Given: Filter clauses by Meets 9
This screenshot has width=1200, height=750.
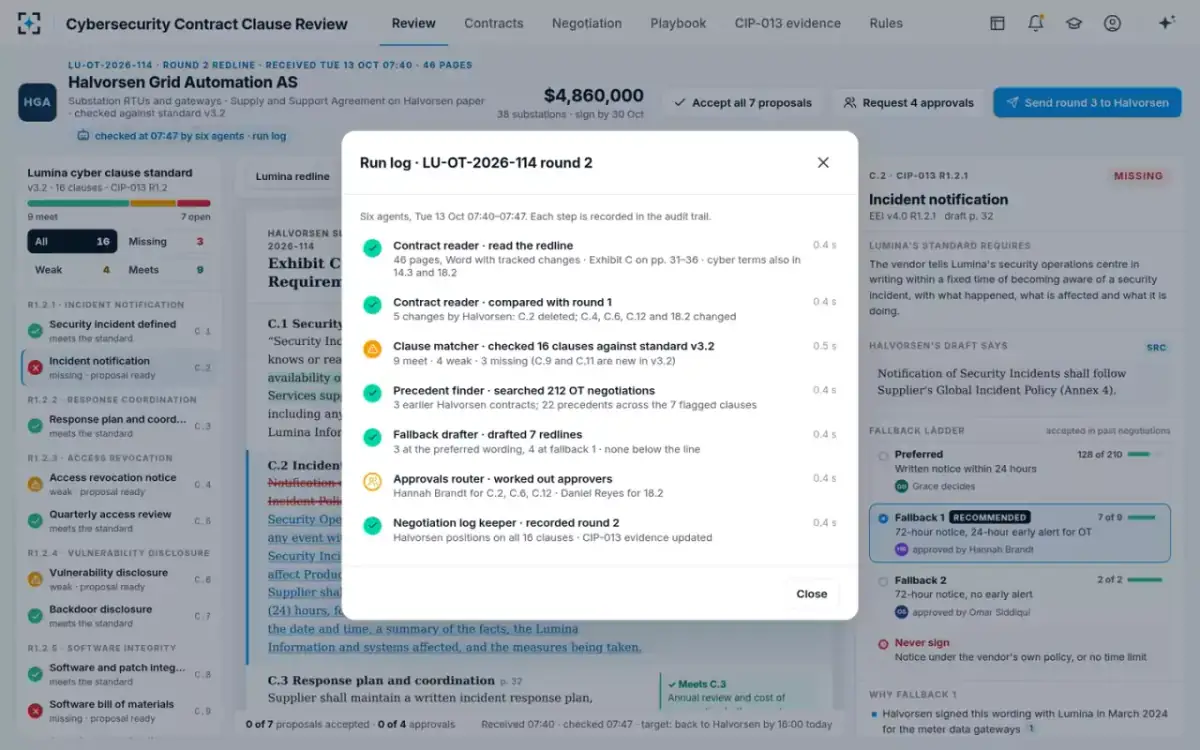Looking at the screenshot, I should pyautogui.click(x=166, y=269).
